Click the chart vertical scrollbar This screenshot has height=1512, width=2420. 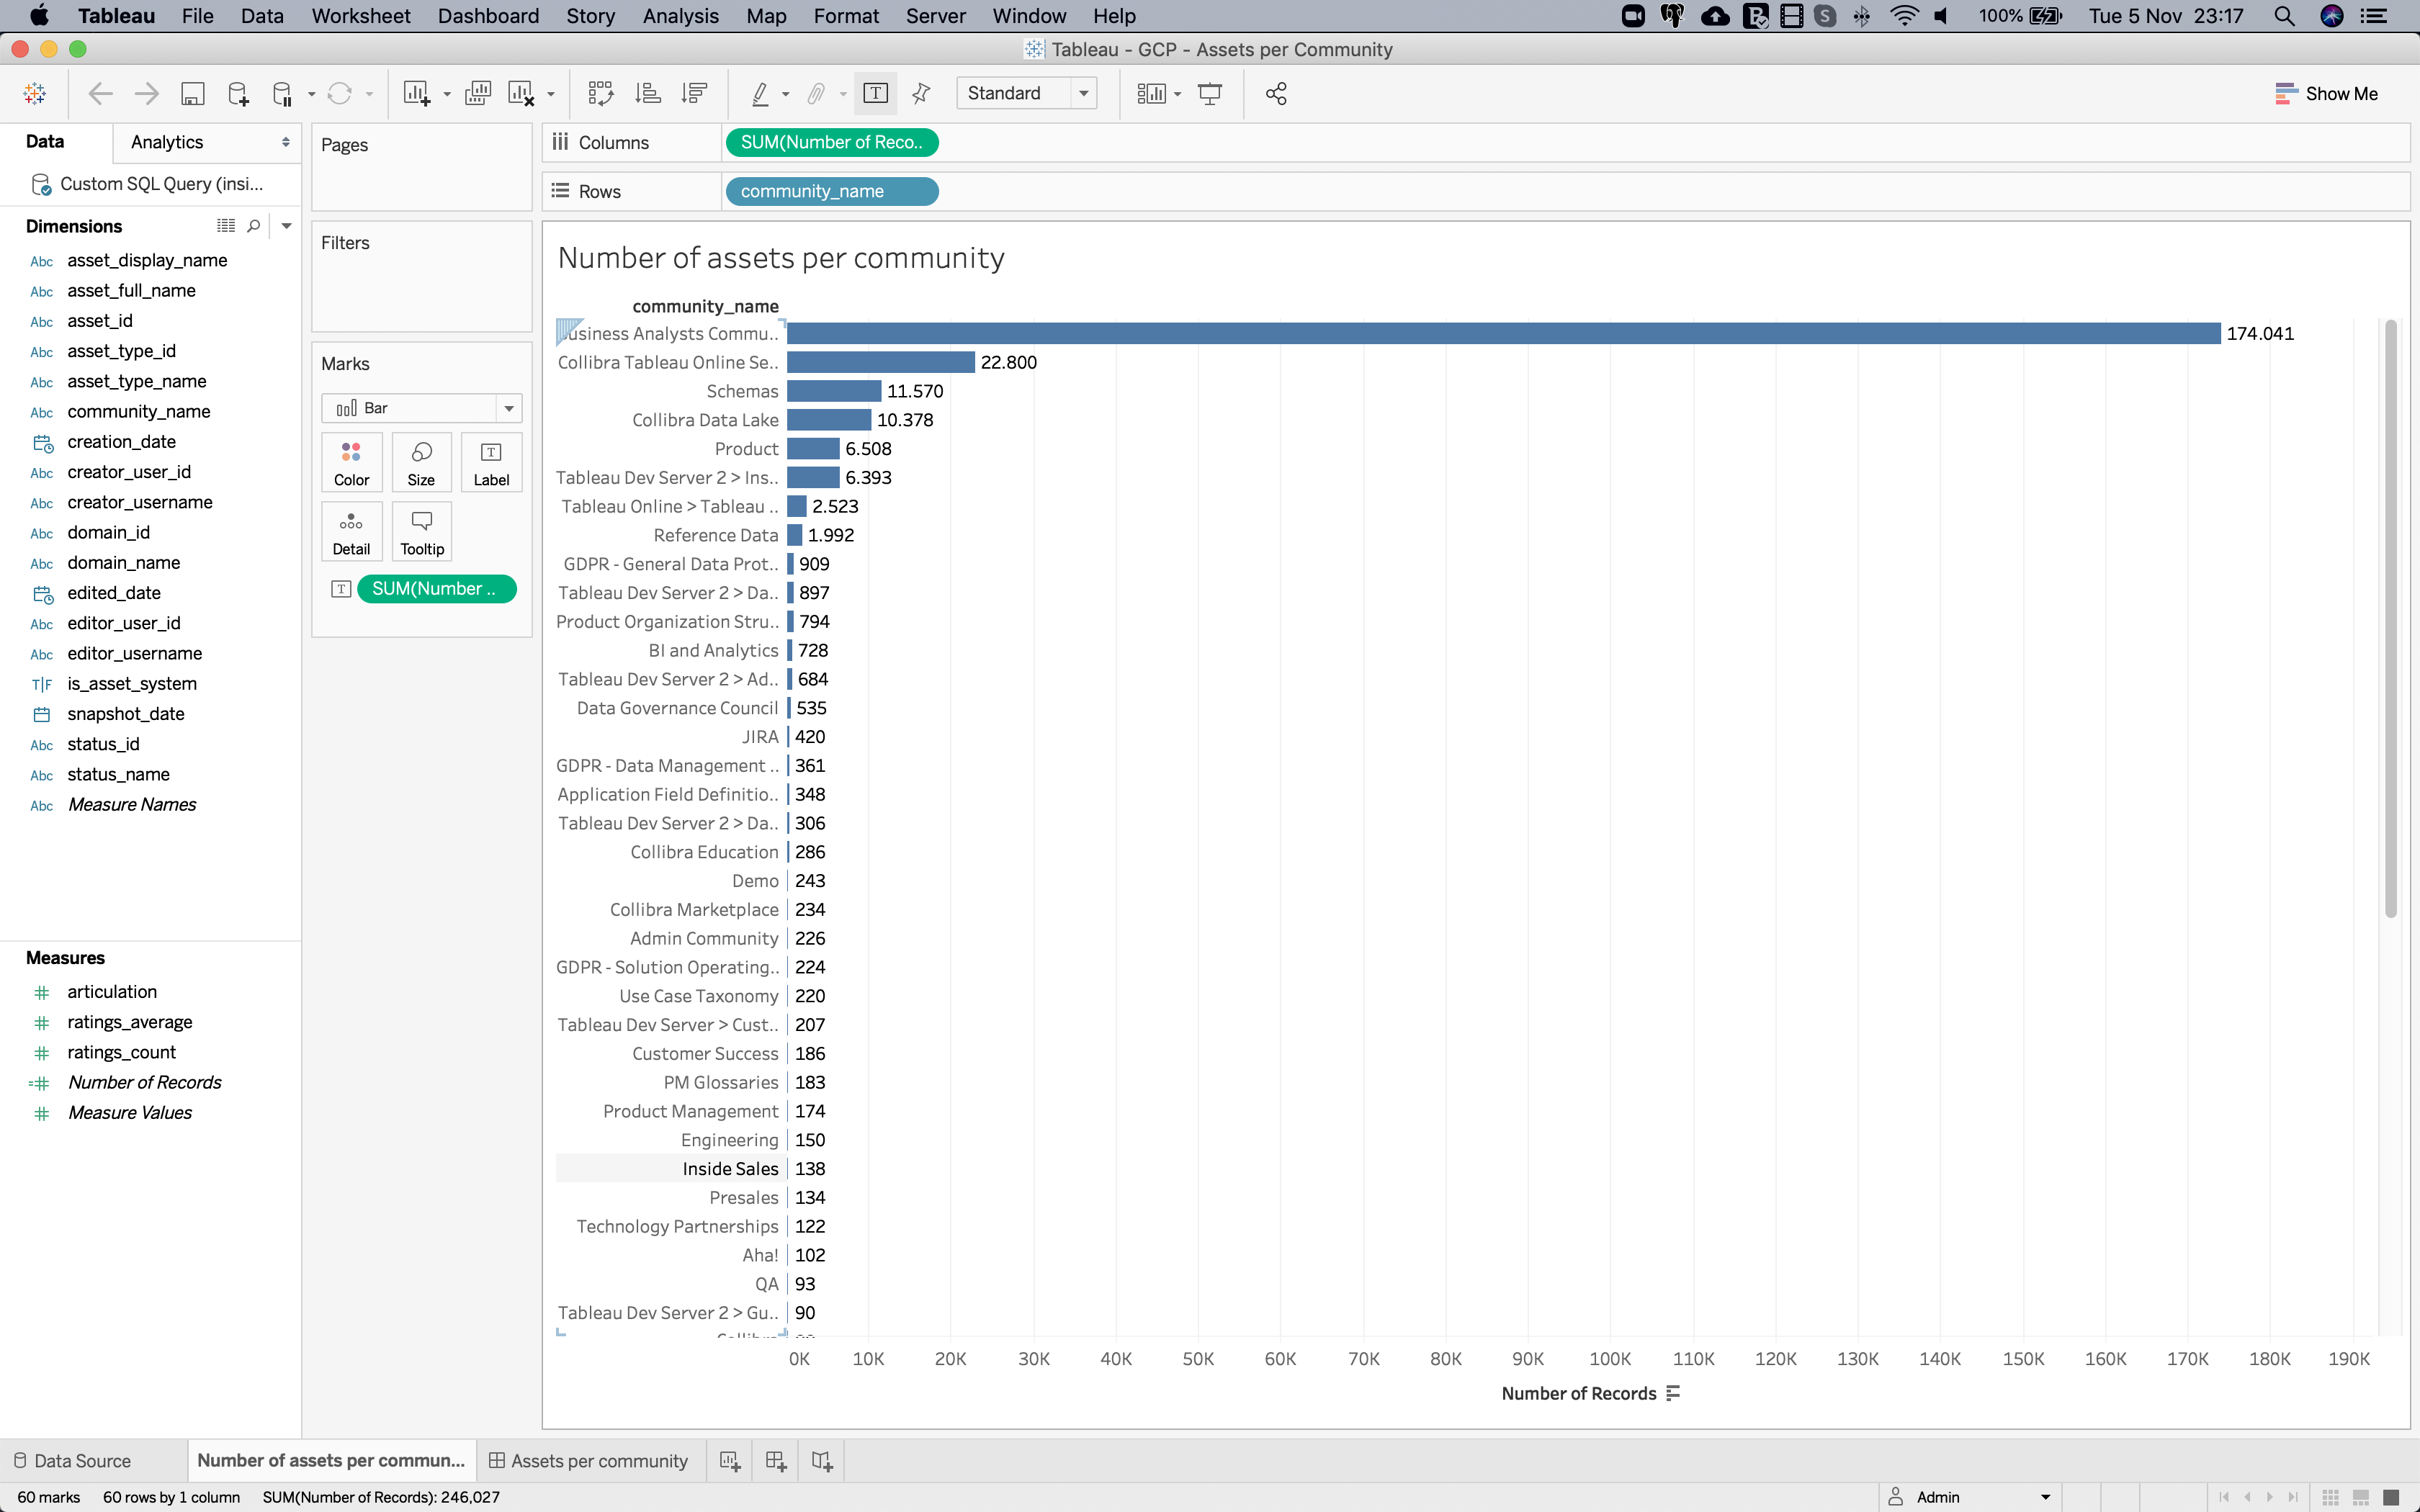click(2390, 617)
